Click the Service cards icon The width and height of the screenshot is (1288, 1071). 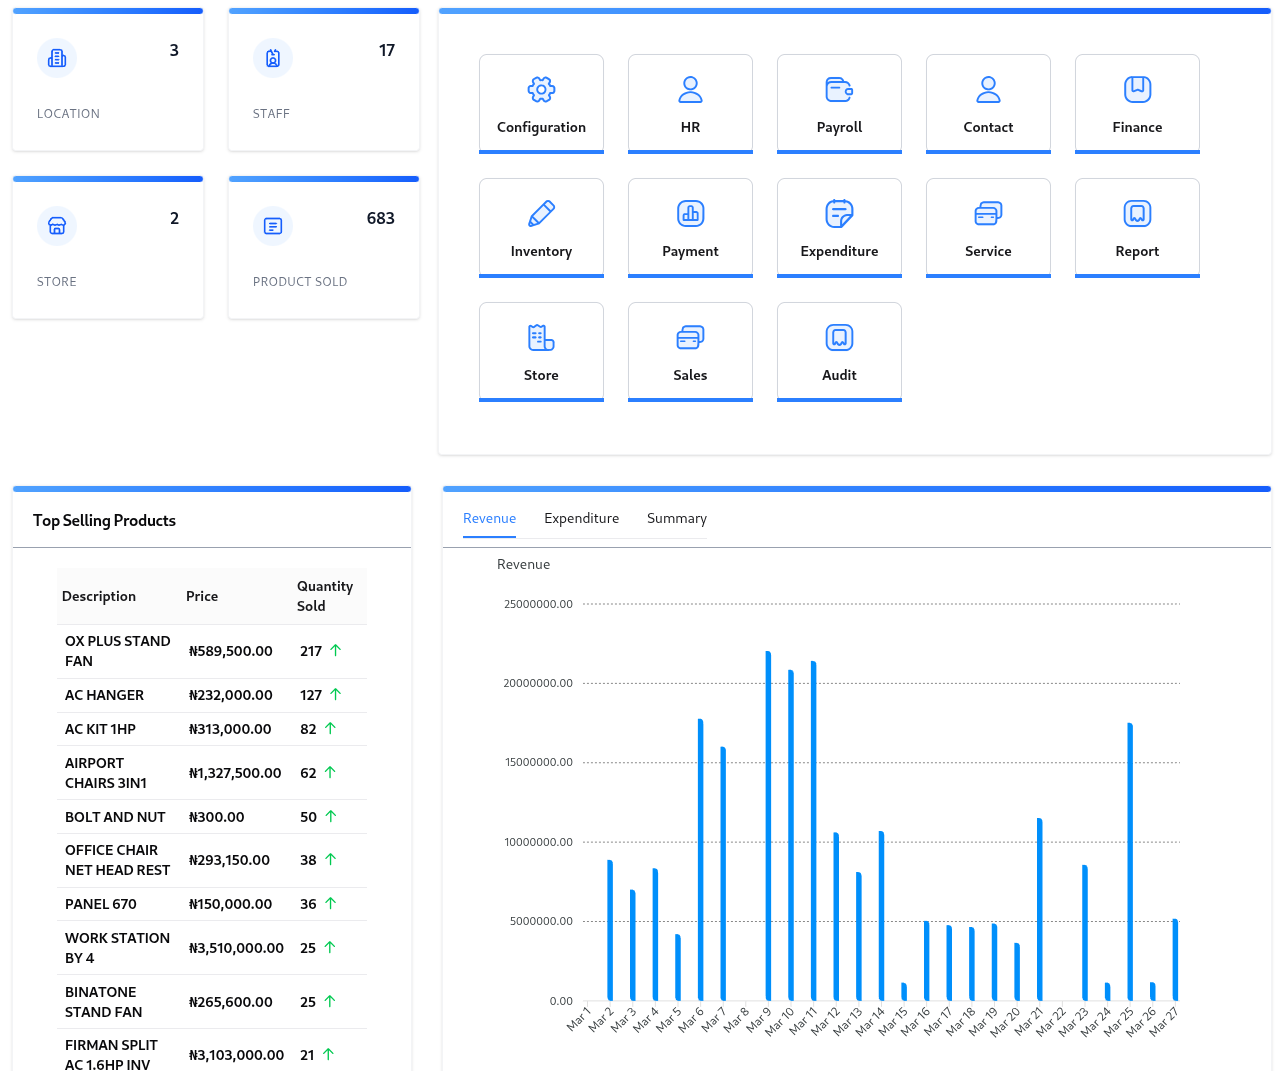pos(988,214)
